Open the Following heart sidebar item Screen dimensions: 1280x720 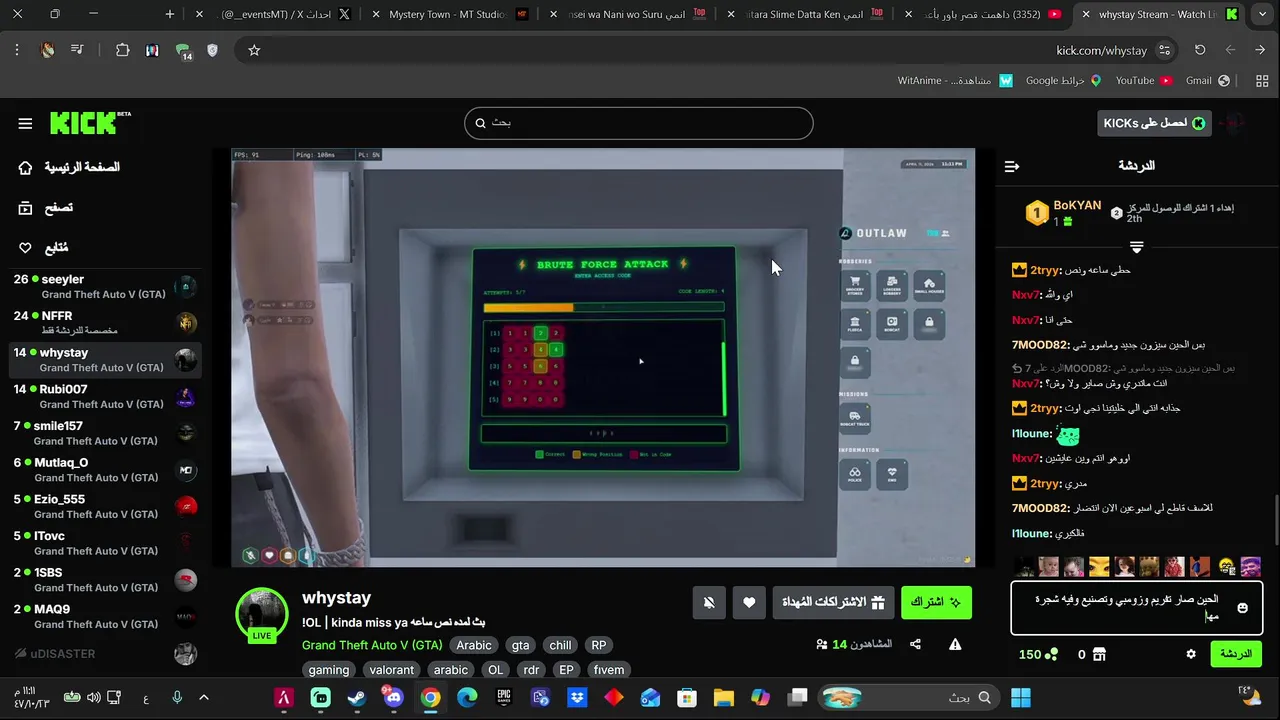click(x=43, y=247)
